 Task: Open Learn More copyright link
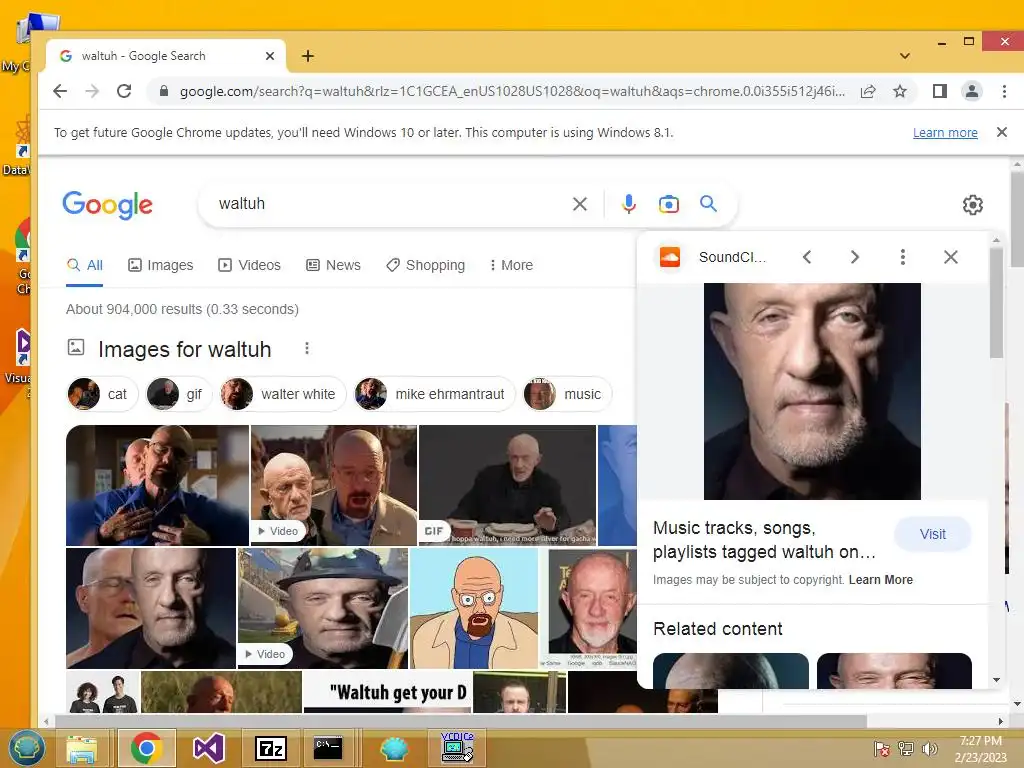pyautogui.click(x=880, y=580)
